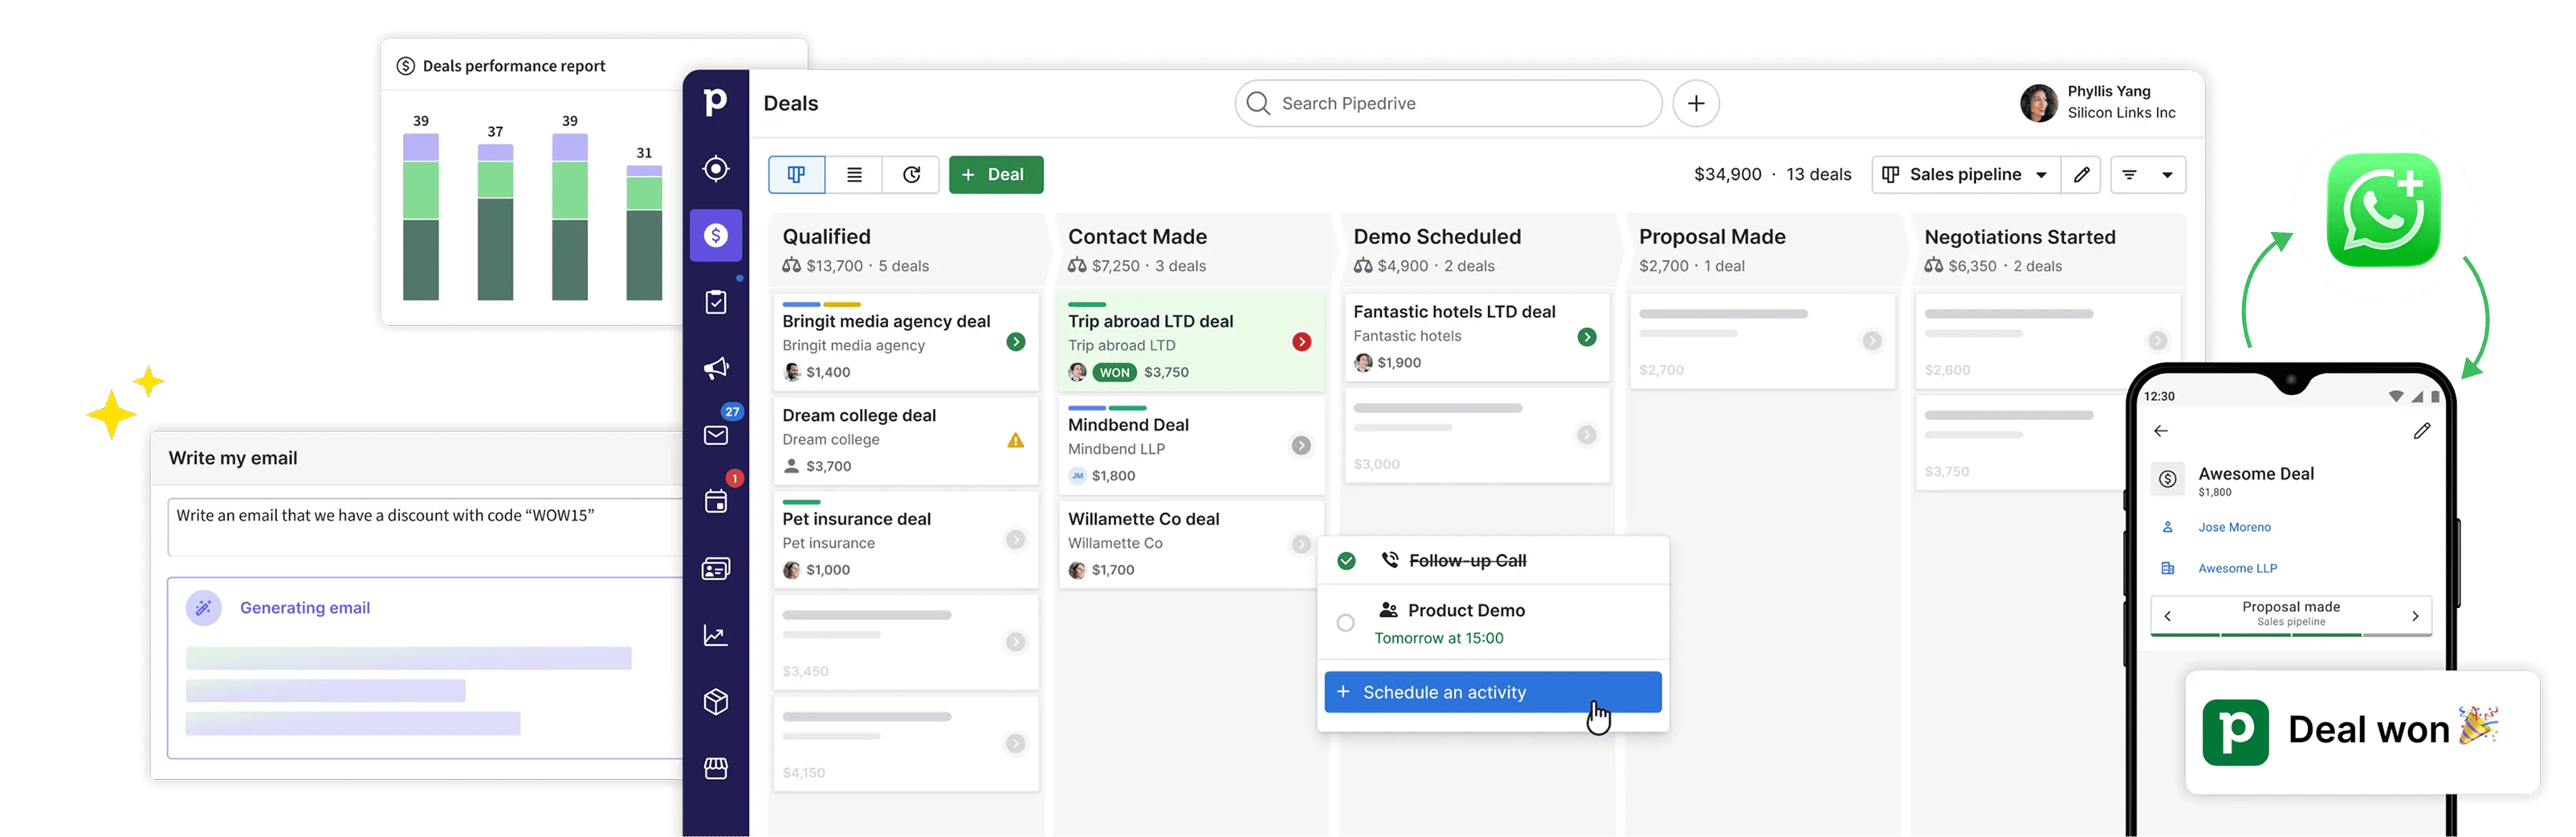The height and width of the screenshot is (837, 2576).
Task: Open the Activities calendar icon in sidebar
Action: (x=715, y=502)
